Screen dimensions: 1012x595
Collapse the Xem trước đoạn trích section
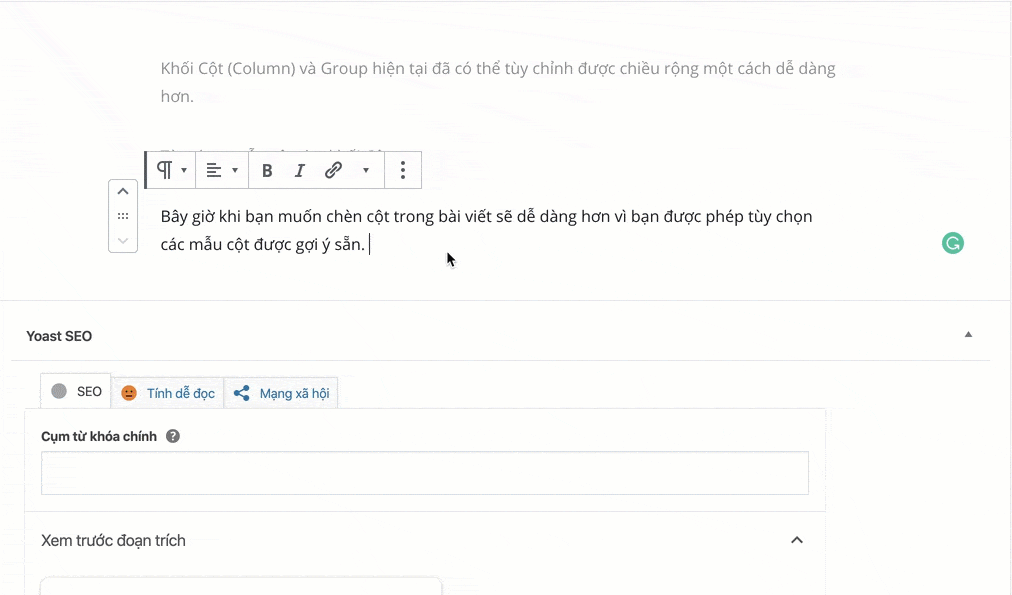pyautogui.click(x=797, y=540)
